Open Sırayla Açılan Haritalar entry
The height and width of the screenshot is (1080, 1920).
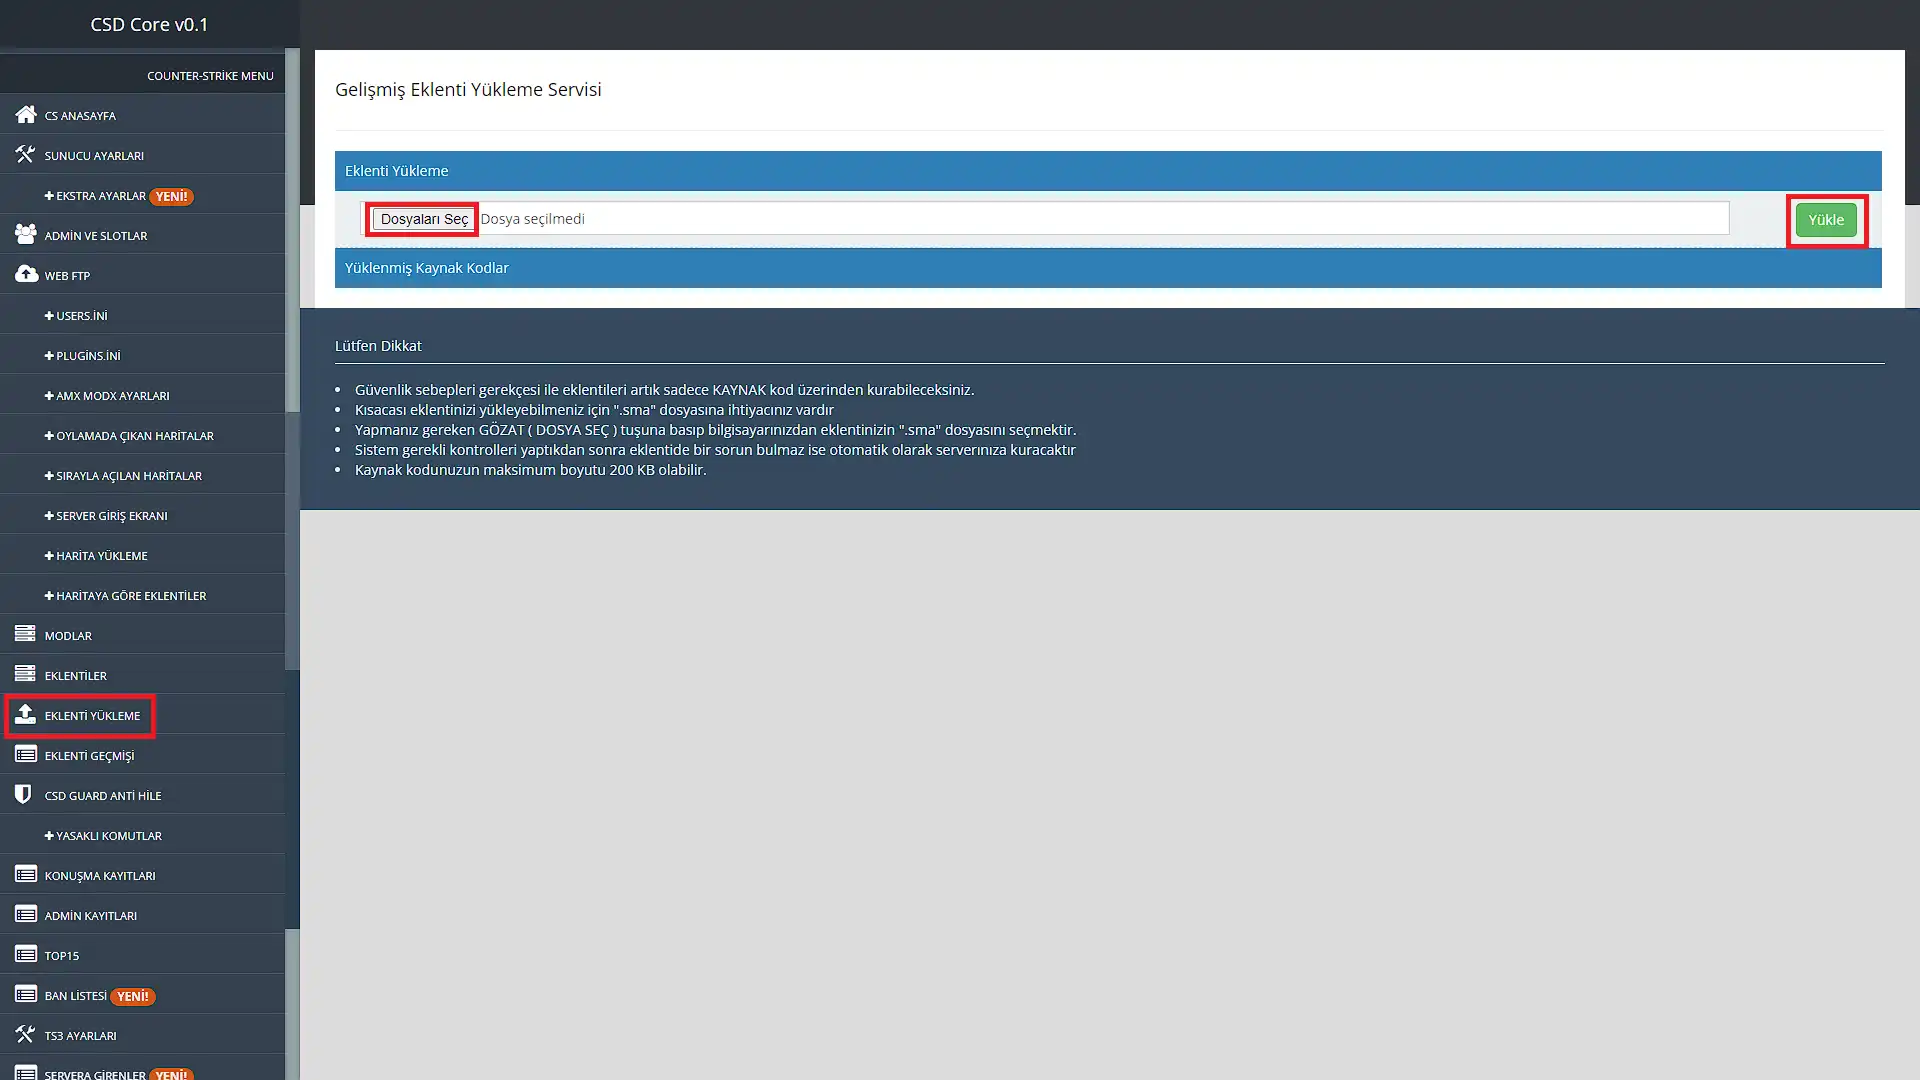[x=142, y=474]
